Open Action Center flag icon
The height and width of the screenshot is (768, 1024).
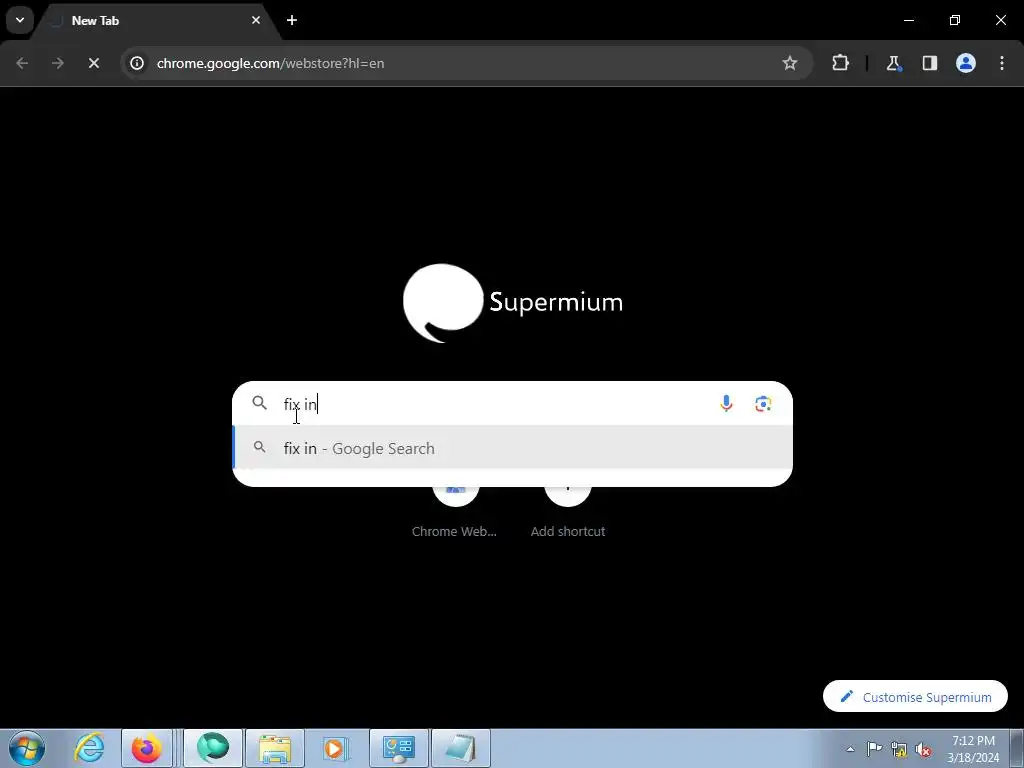[874, 749]
